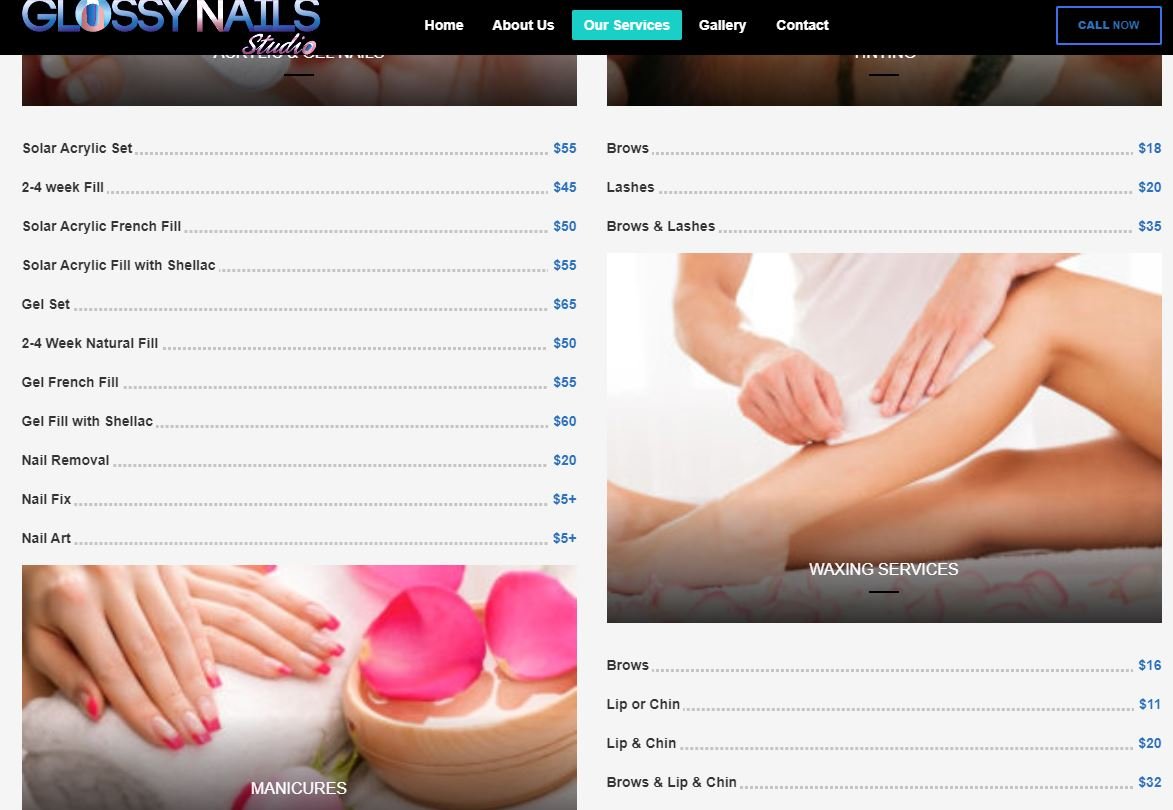Viewport: 1173px width, 810px height.
Task: Click the Lip or Chin waxing item
Action: pos(643,704)
